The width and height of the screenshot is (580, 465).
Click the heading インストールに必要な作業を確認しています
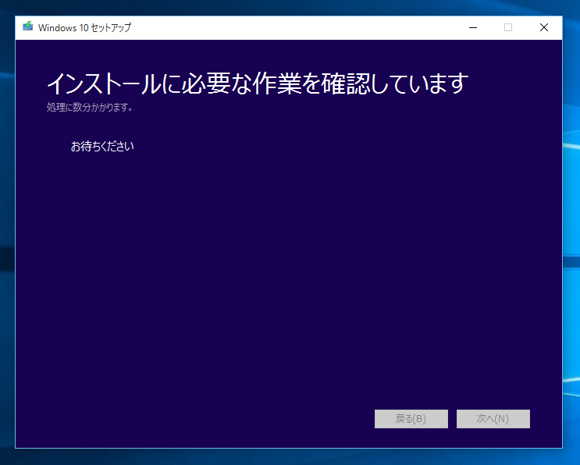click(257, 83)
